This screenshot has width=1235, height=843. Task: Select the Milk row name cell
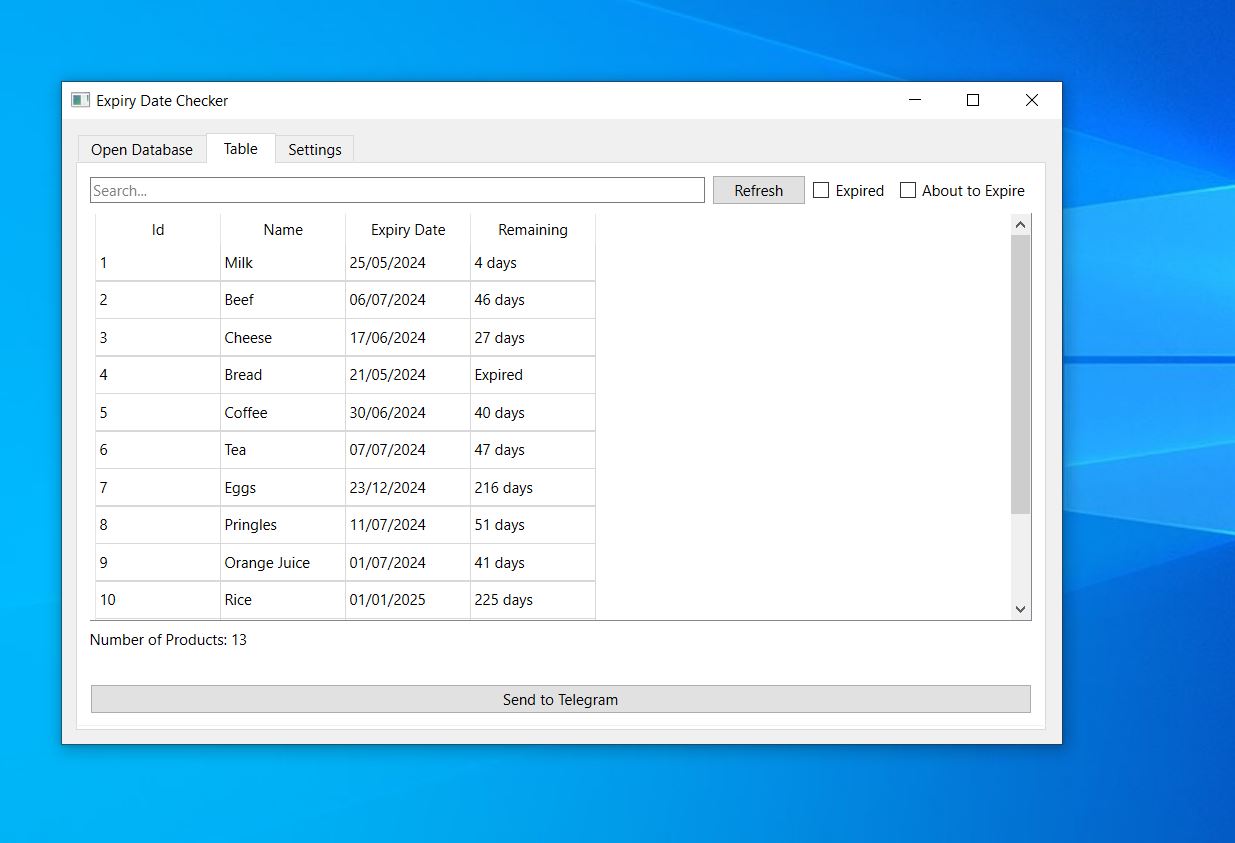283,263
